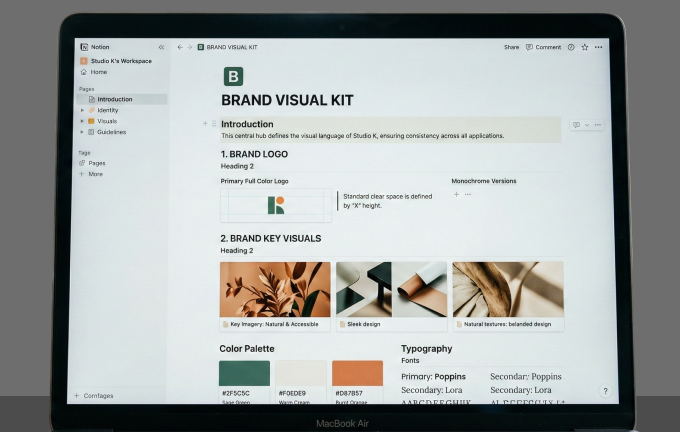
Task: Click the Sleek design caption page icon
Action: click(x=343, y=324)
